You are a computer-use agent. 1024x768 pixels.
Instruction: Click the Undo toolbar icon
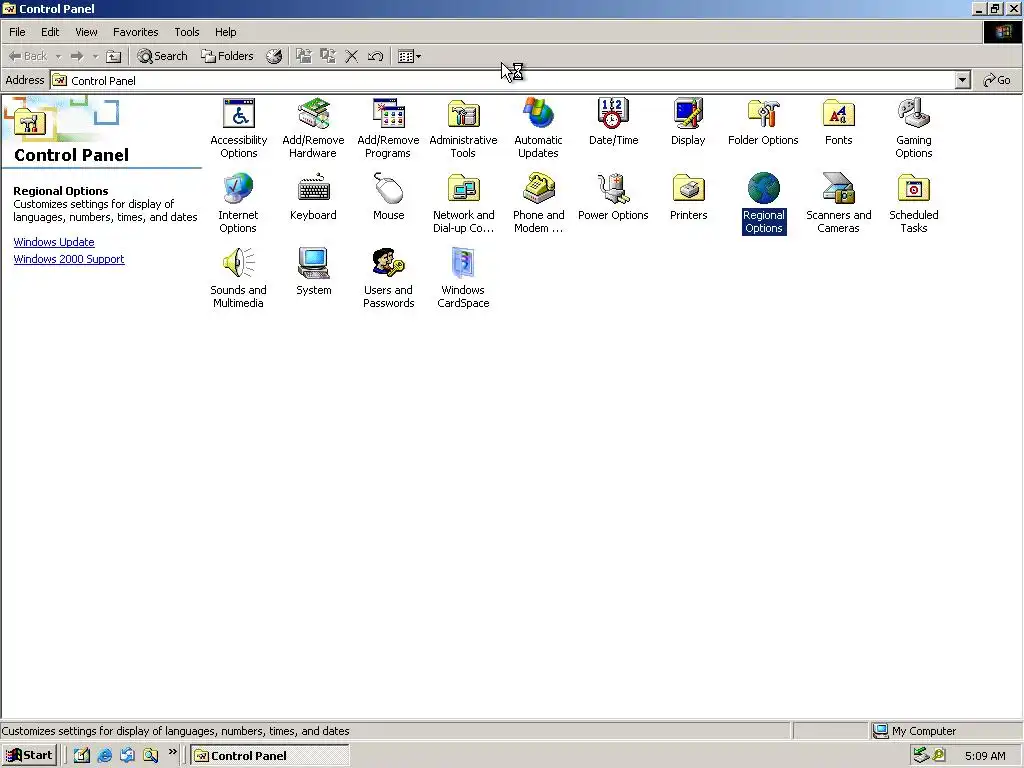(375, 56)
